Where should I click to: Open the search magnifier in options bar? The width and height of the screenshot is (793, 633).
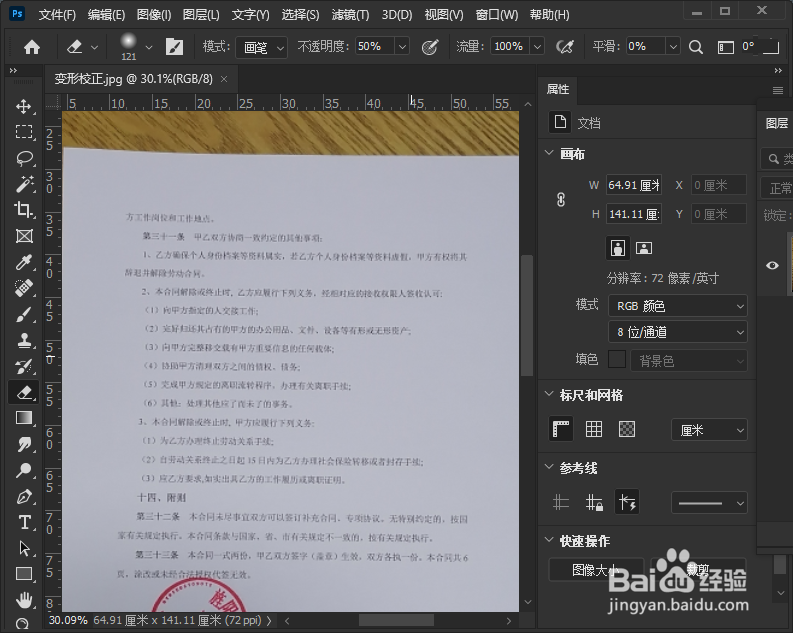click(x=696, y=47)
